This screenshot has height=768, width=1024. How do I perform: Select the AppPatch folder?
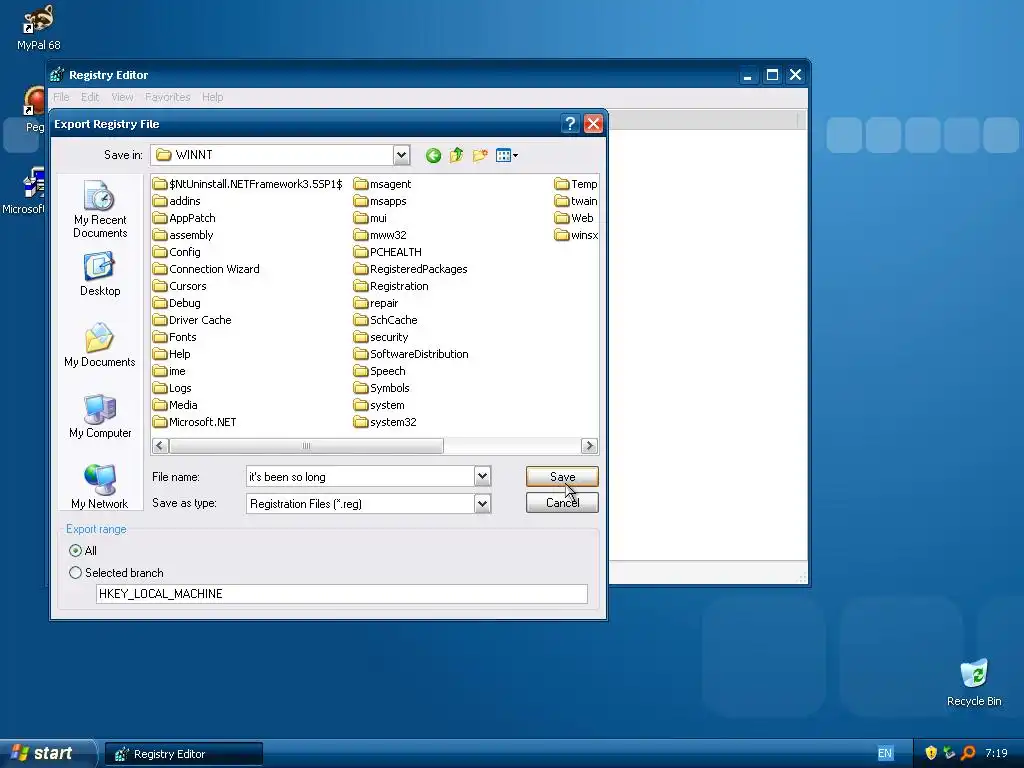(x=184, y=218)
